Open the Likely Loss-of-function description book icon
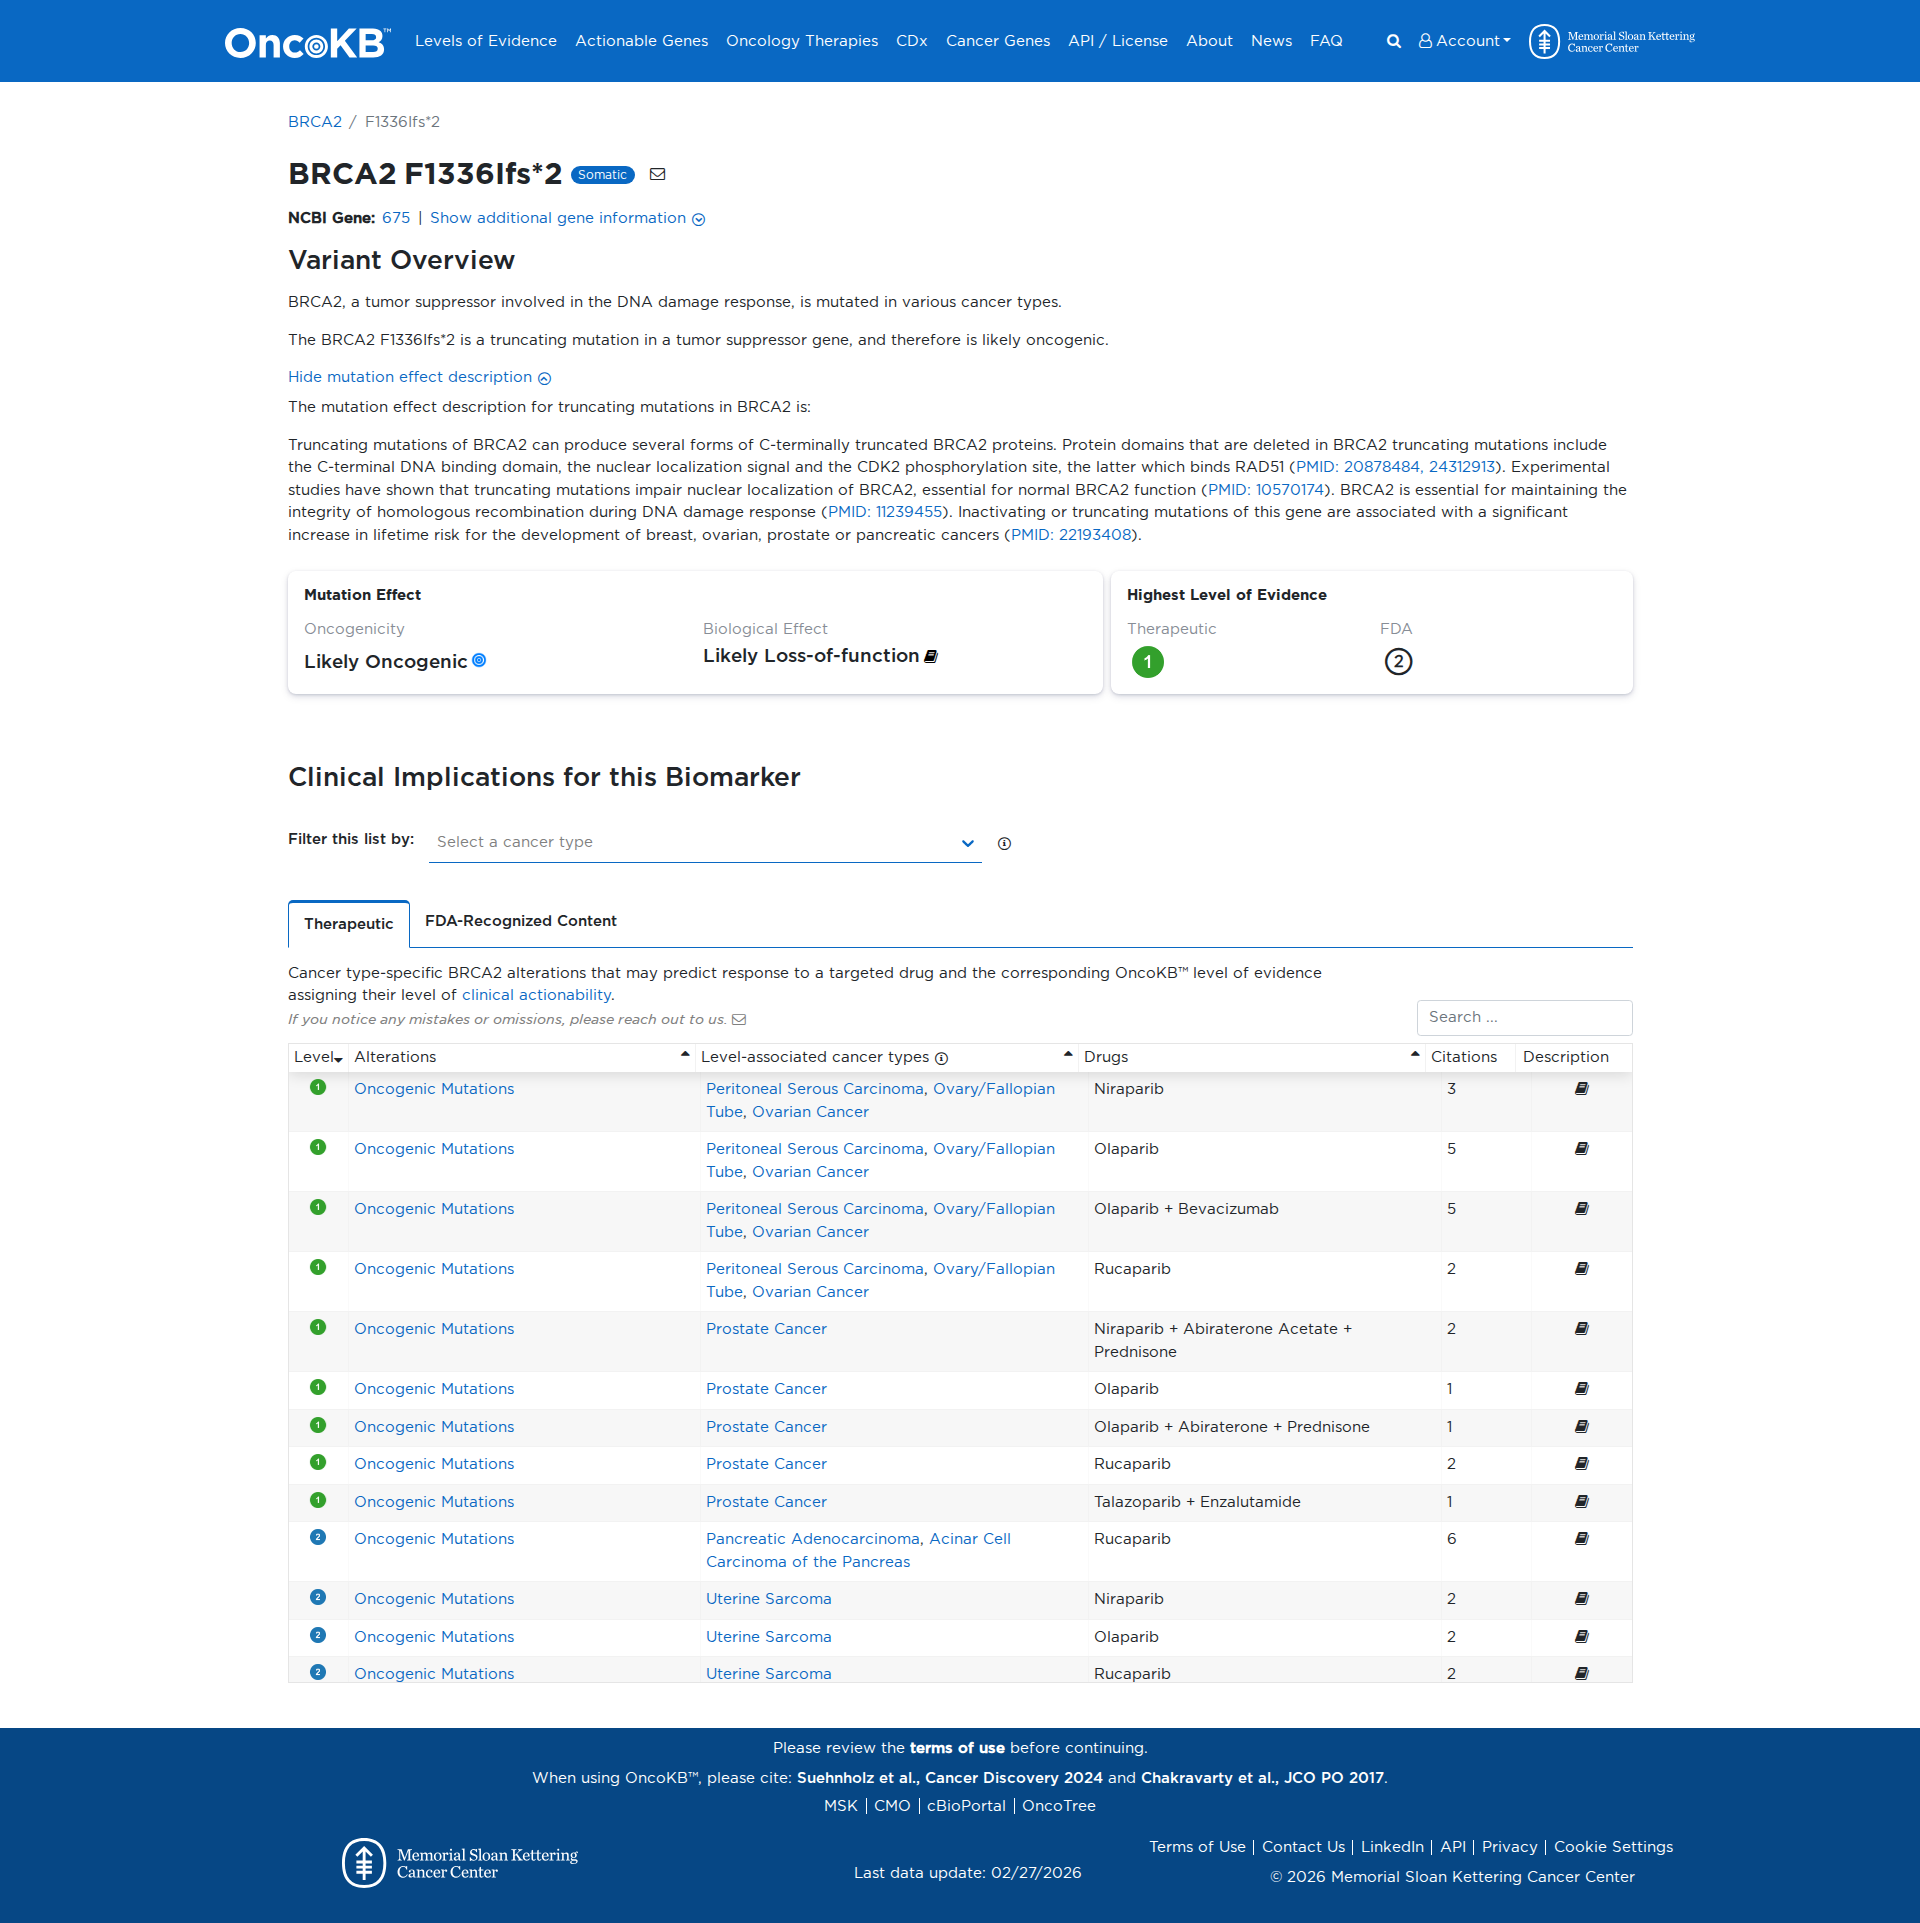 (x=931, y=656)
